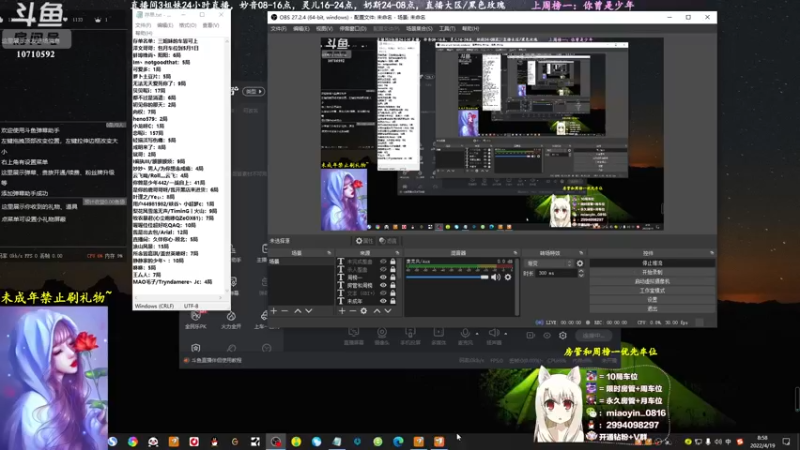The height and width of the screenshot is (450, 800).
Task: Open Microsoft Edge from the taskbar
Action: click(398, 441)
